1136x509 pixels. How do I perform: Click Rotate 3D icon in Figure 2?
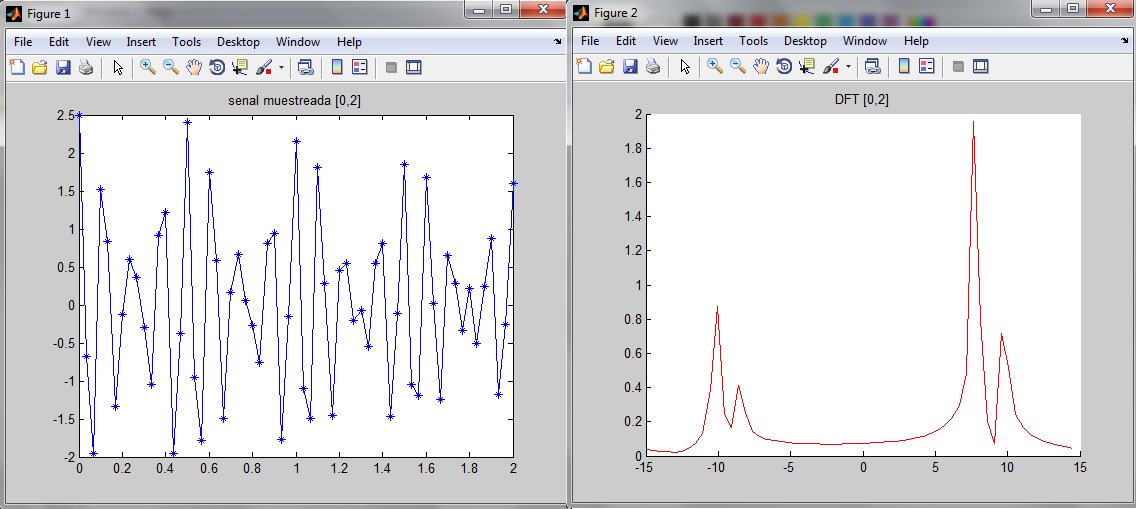[x=784, y=66]
